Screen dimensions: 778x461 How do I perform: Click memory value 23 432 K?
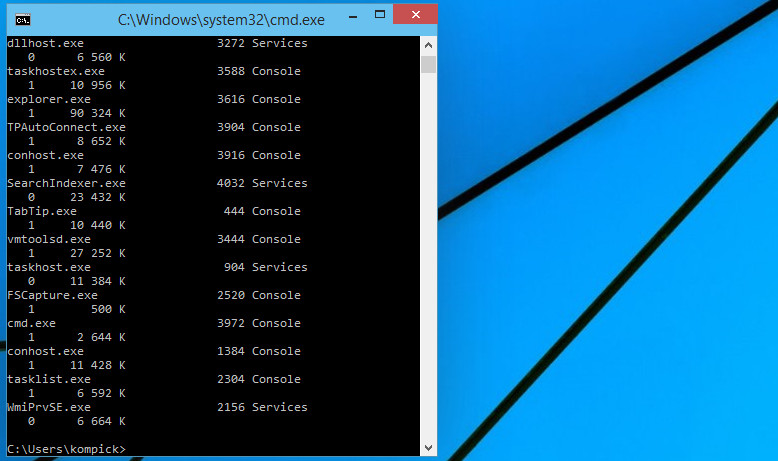click(97, 197)
